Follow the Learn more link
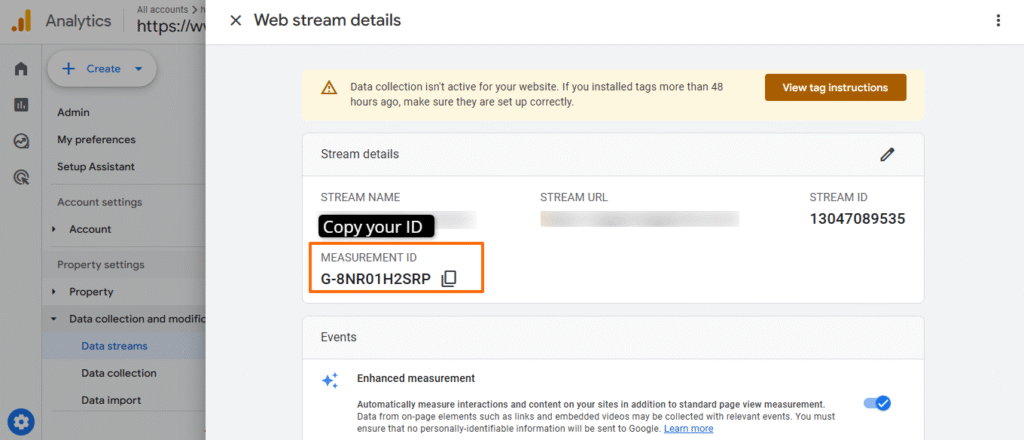This screenshot has height=440, width=1024. tap(688, 428)
